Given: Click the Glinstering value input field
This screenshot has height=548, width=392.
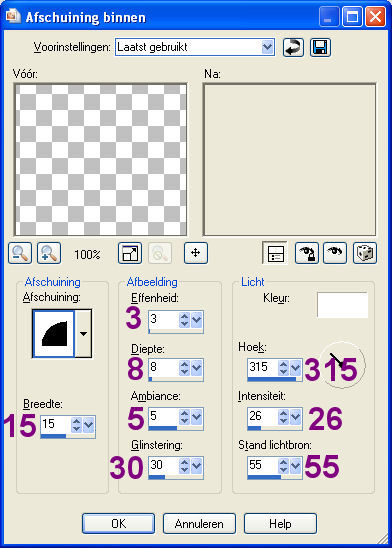Looking at the screenshot, I should (x=163, y=465).
